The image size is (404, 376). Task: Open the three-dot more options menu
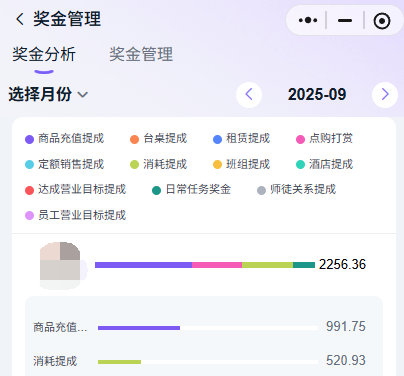(308, 20)
